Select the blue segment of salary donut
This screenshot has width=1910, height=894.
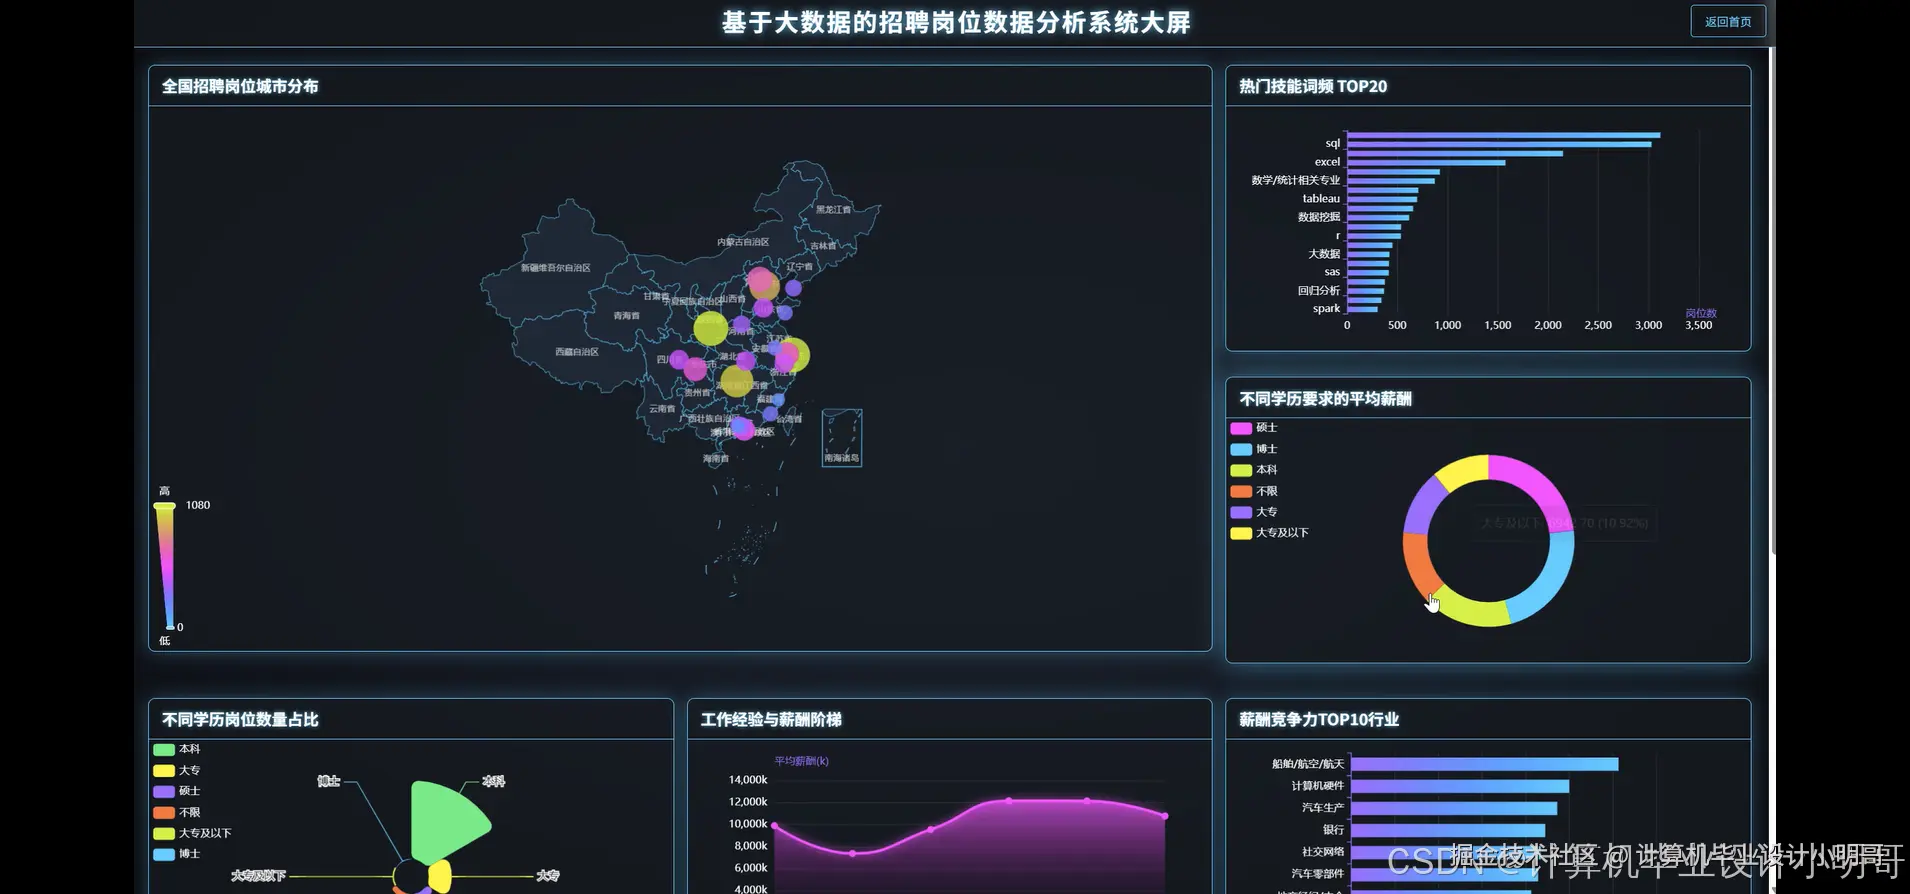click(x=1549, y=583)
